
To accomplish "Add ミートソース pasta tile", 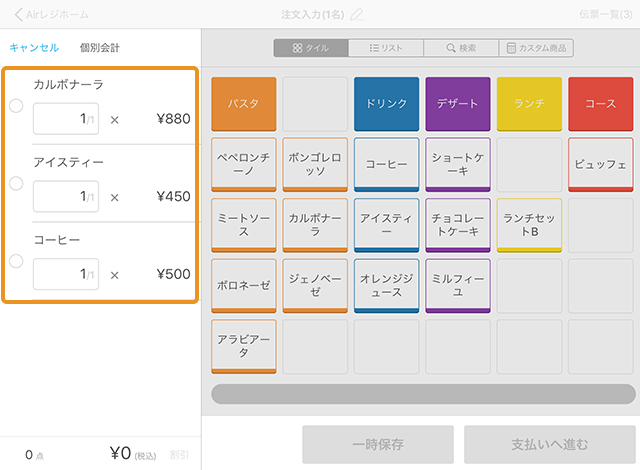I will pos(244,225).
